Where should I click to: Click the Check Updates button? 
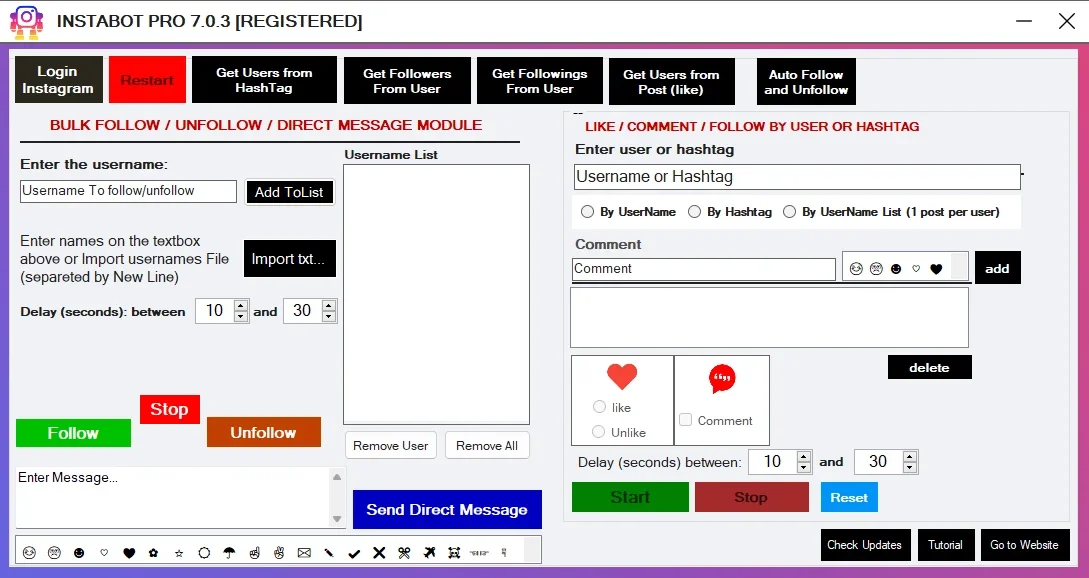864,545
